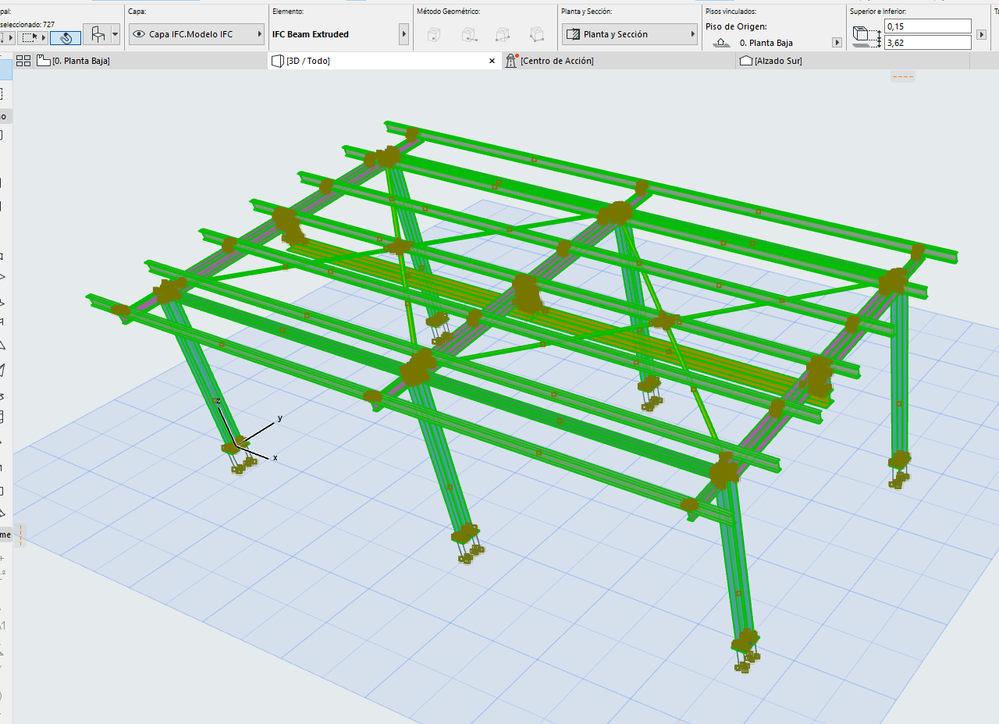This screenshot has height=724, width=999.
Task: Click the bottom elevation field showing 3,62
Action: (927, 42)
